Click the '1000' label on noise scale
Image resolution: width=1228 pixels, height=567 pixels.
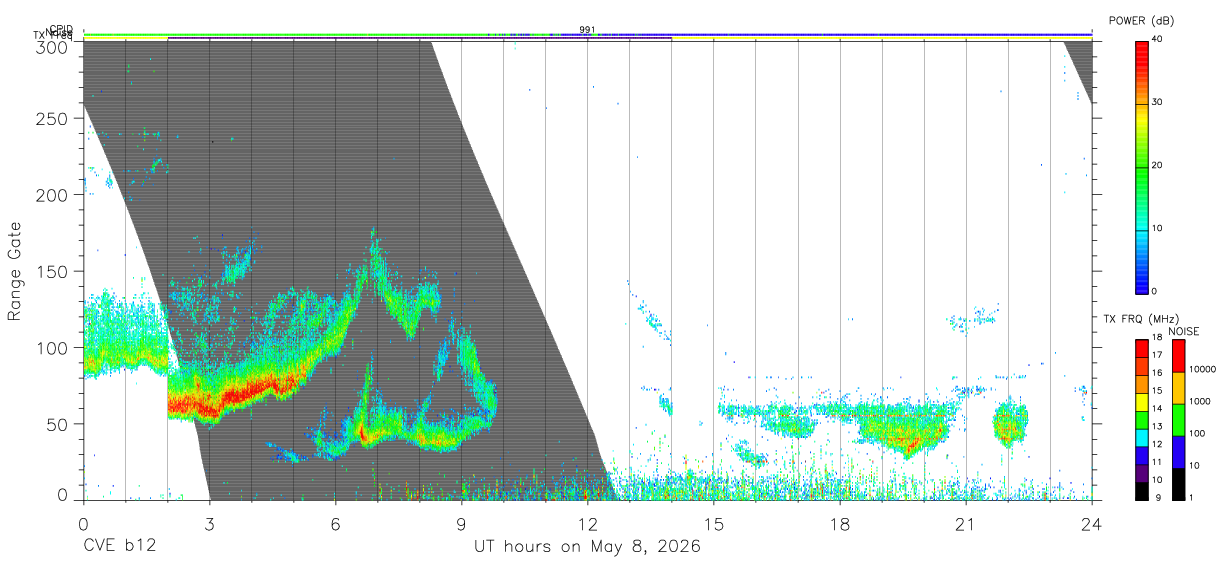[1200, 401]
